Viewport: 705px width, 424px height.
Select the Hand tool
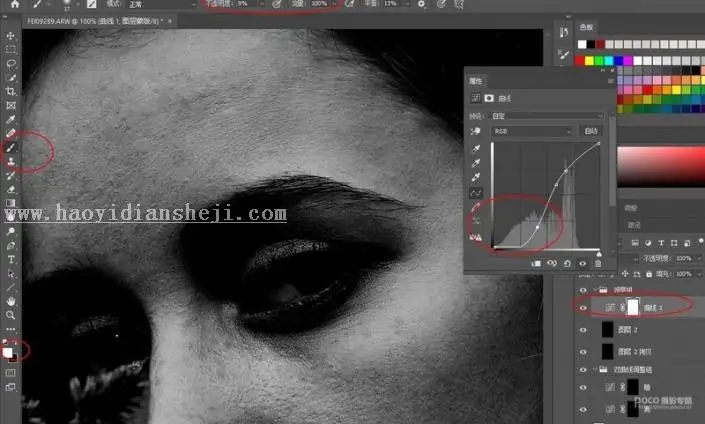pos(10,301)
